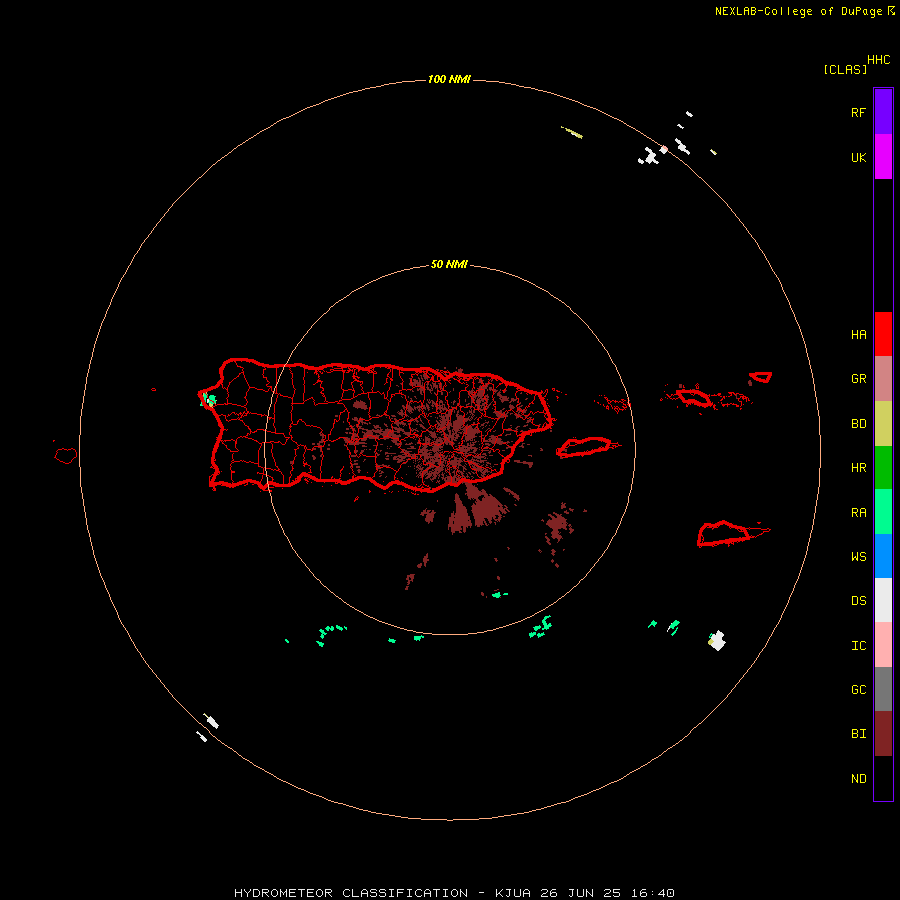
Task: Click the BI brown legend swatch
Action: (x=883, y=734)
